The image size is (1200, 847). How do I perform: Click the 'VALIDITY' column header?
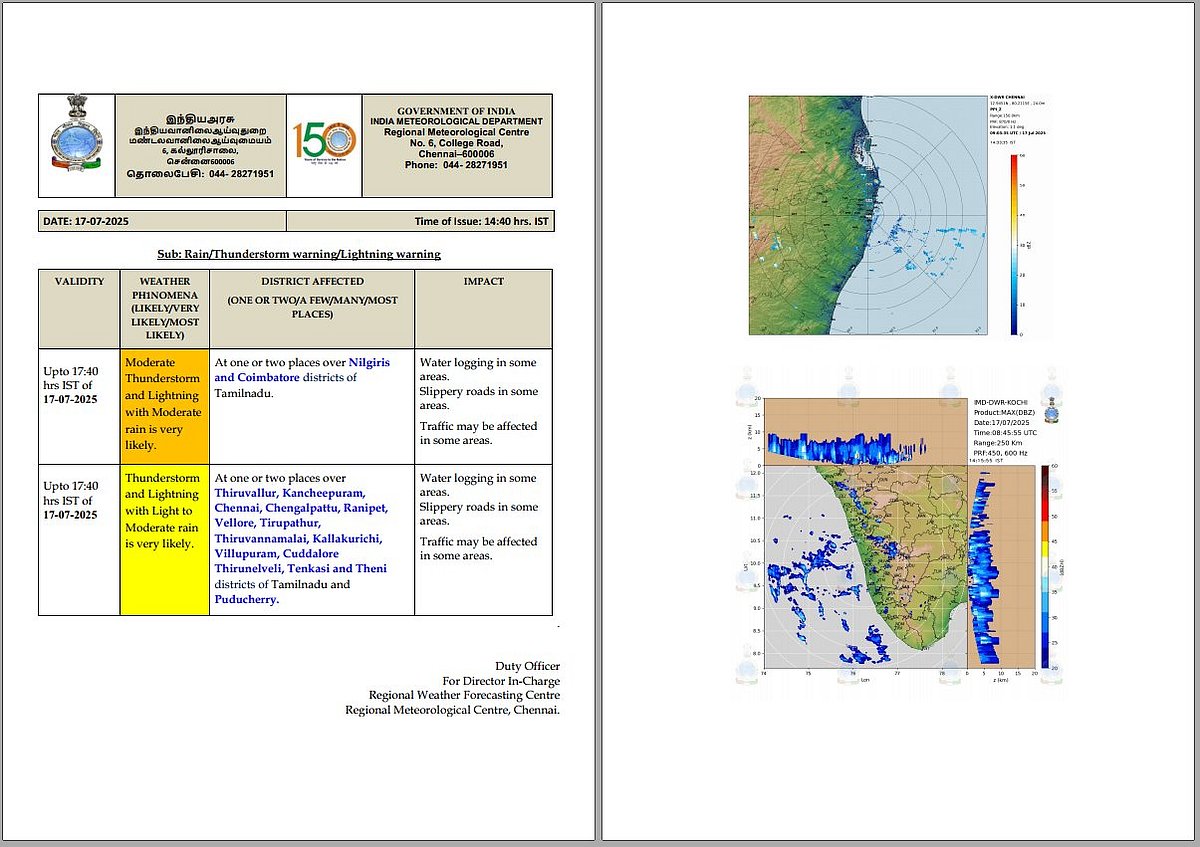pos(79,281)
